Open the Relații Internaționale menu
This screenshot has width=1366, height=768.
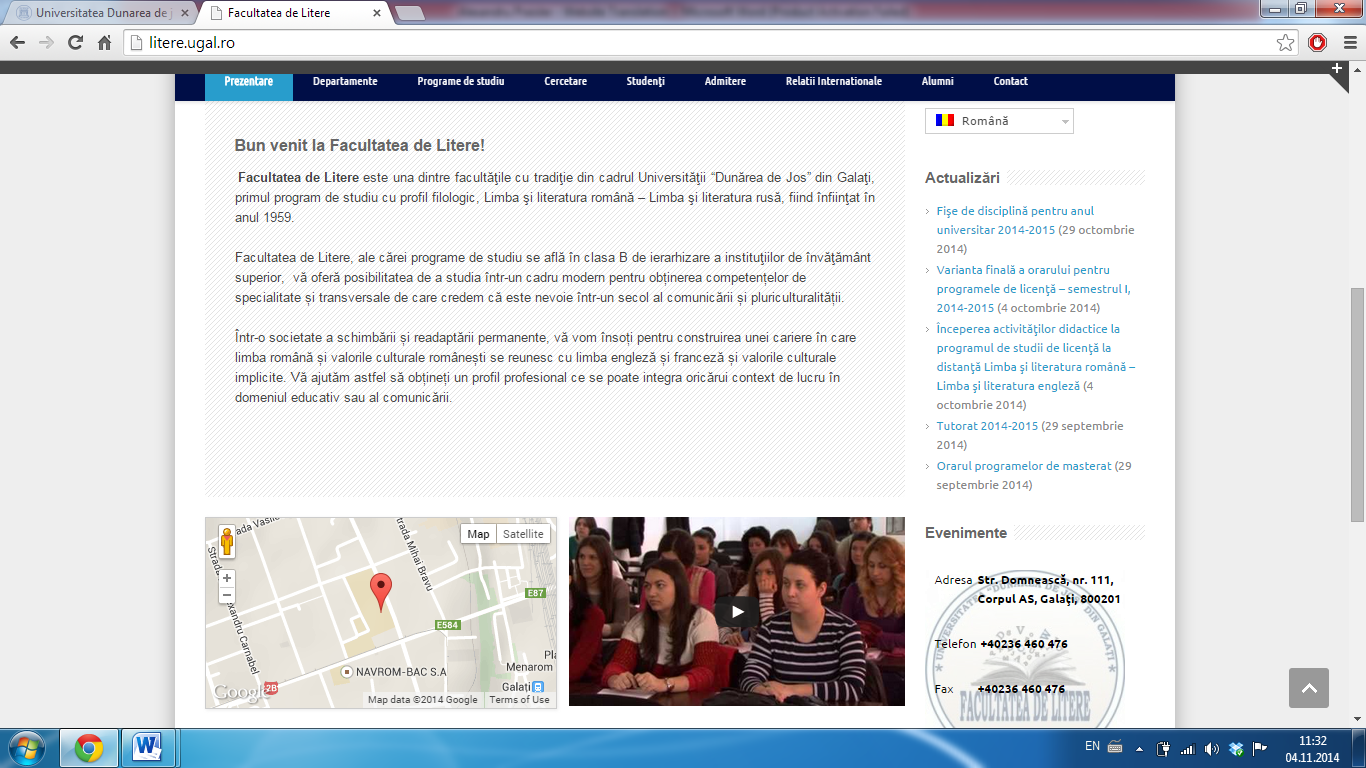(834, 82)
